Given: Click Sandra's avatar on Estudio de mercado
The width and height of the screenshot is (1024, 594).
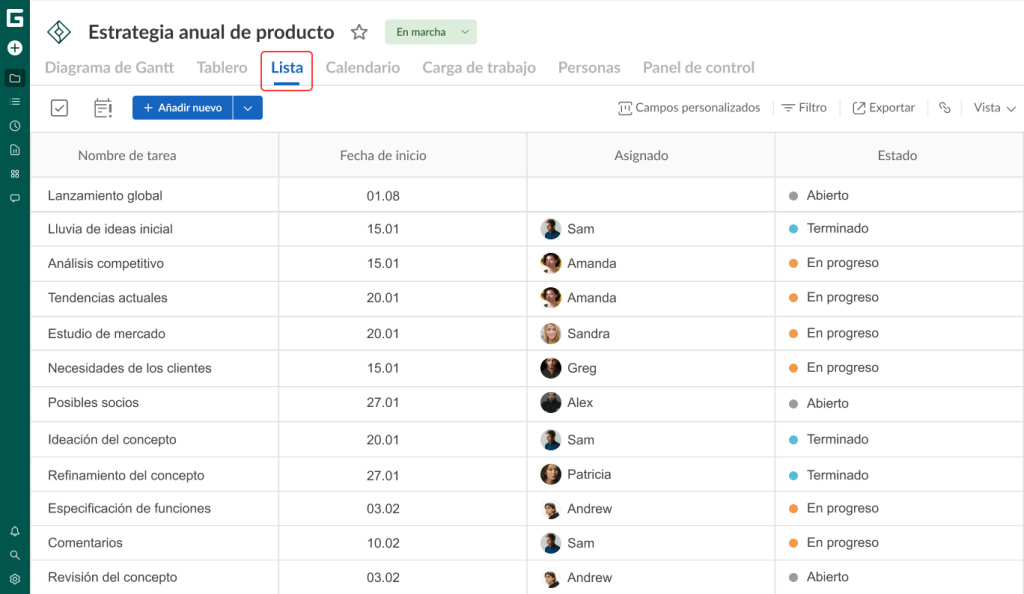Looking at the screenshot, I should 551,334.
